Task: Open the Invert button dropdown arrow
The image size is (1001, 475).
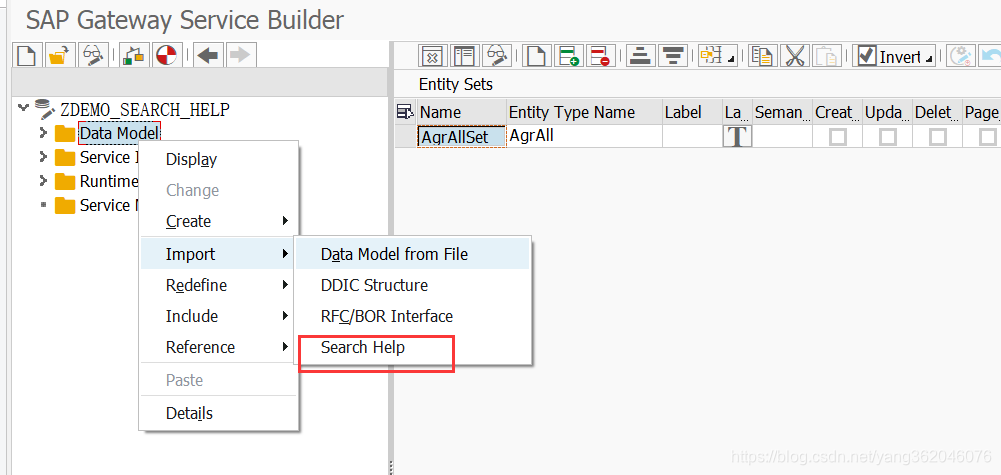Action: pos(929,59)
